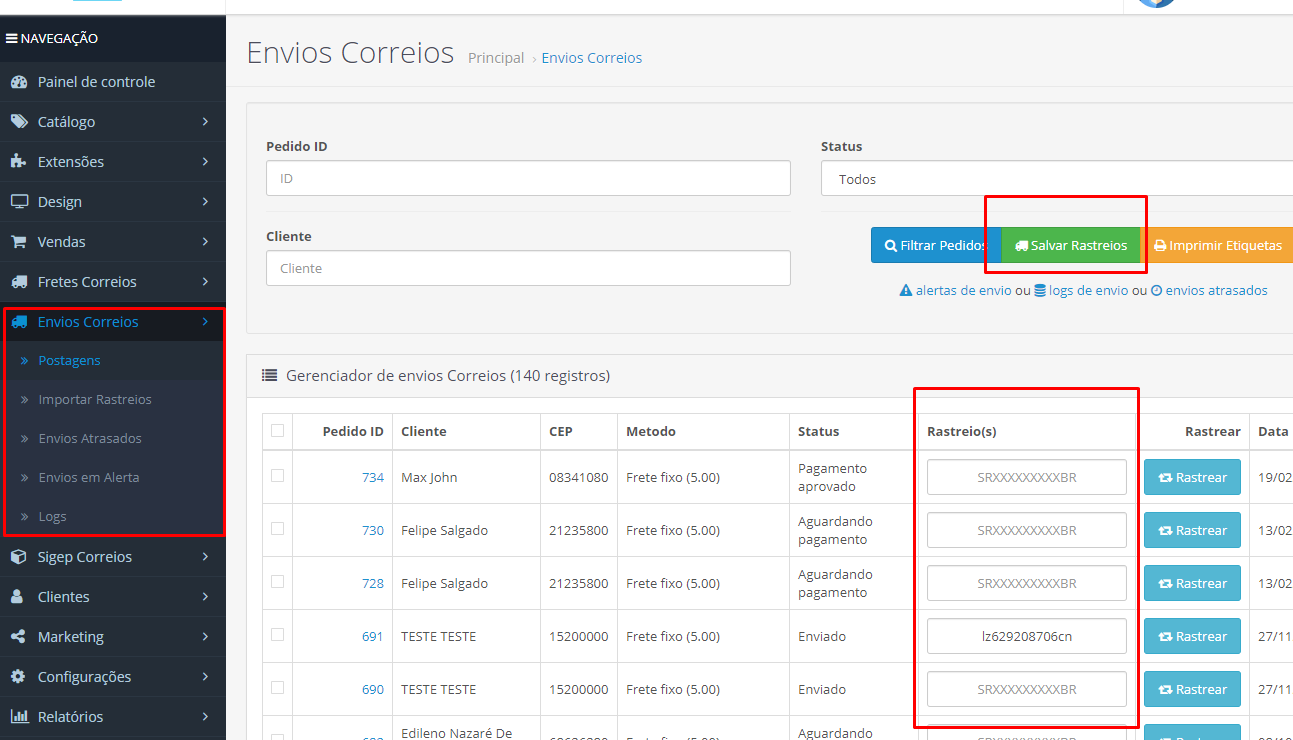Expand the Vendas menu chevron
This screenshot has height=740, width=1293.
click(205, 242)
